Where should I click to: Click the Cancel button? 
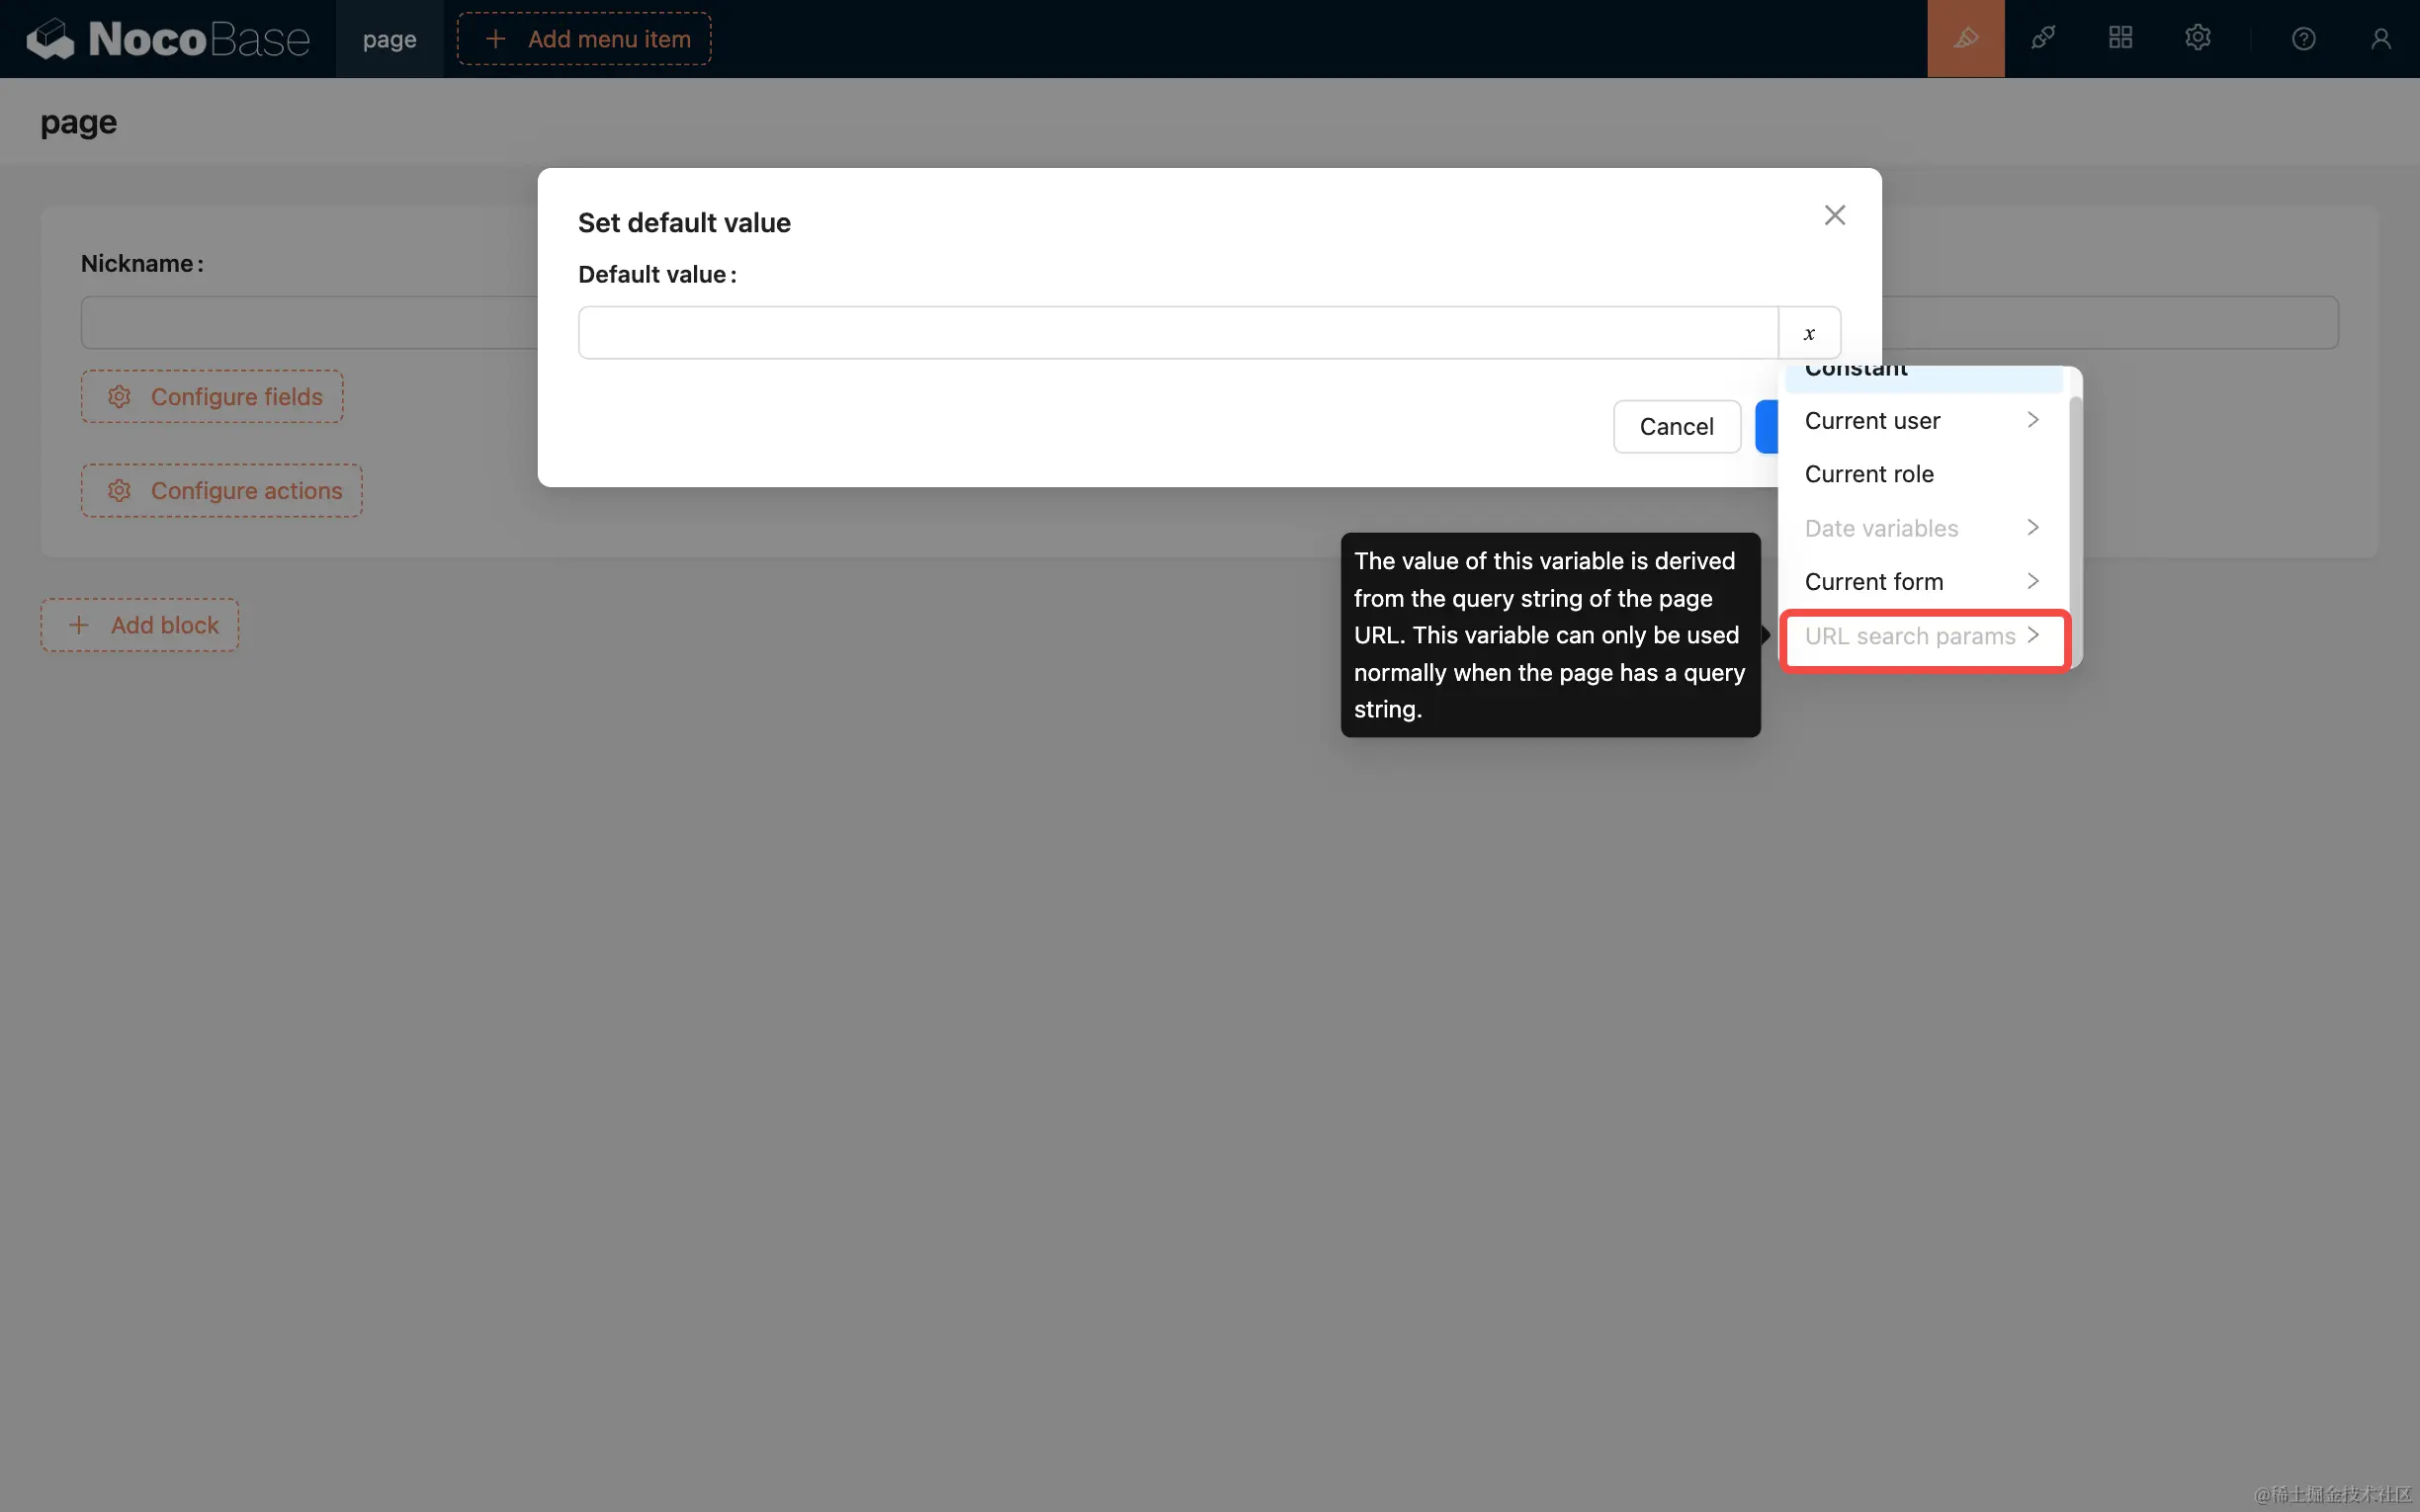point(1676,427)
